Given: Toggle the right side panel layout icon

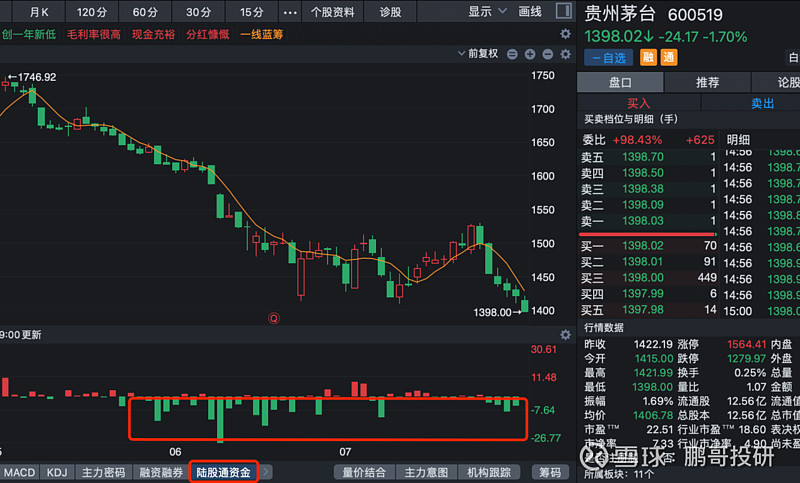Looking at the screenshot, I should pyautogui.click(x=563, y=11).
